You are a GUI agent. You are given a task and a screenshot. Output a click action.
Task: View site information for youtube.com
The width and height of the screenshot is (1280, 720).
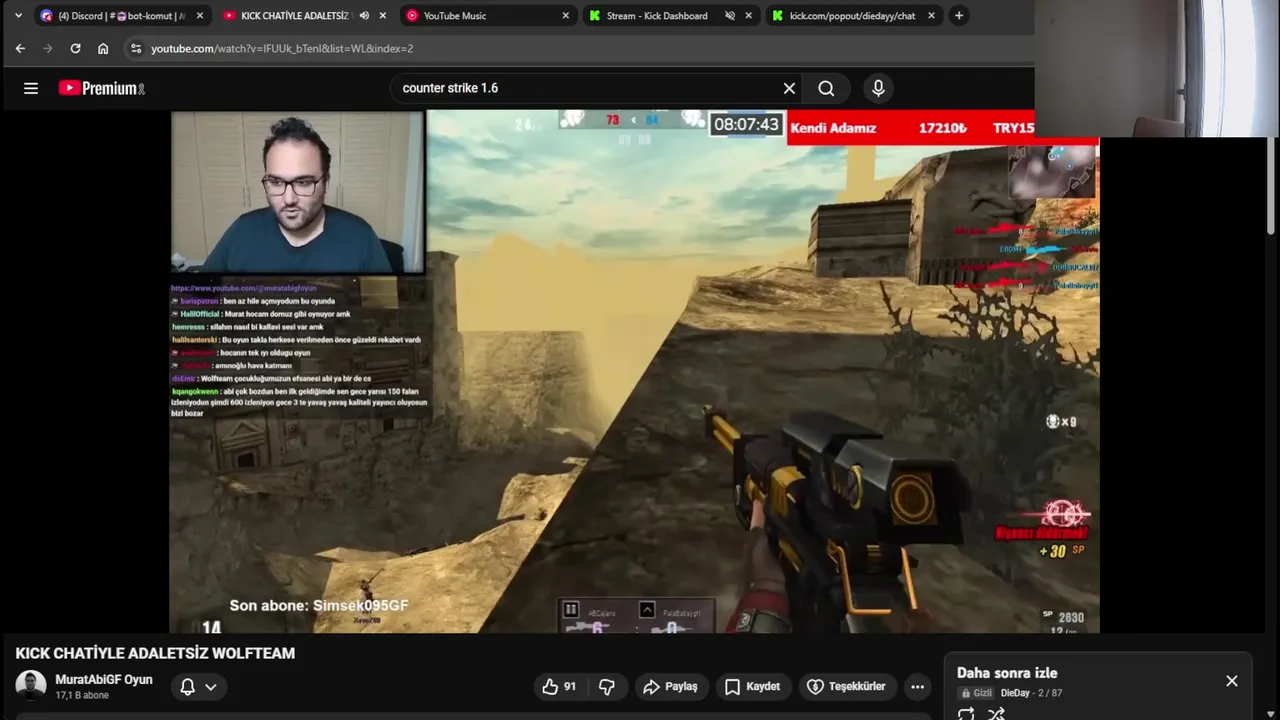coord(136,48)
